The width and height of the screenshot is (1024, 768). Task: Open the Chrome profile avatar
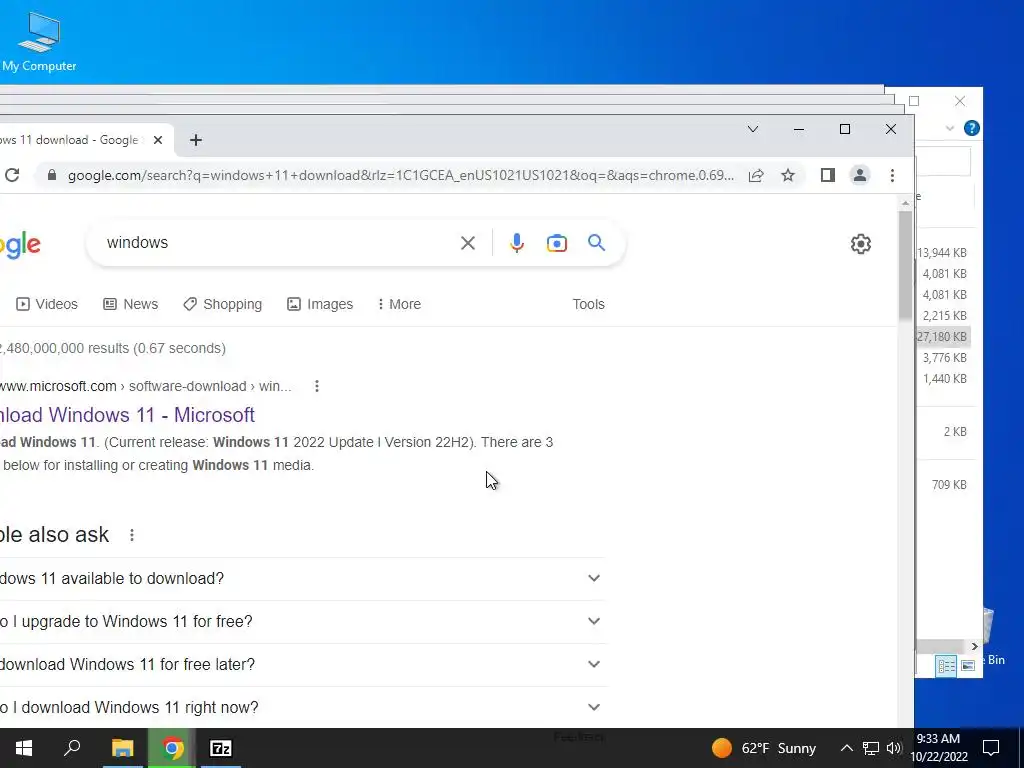859,175
